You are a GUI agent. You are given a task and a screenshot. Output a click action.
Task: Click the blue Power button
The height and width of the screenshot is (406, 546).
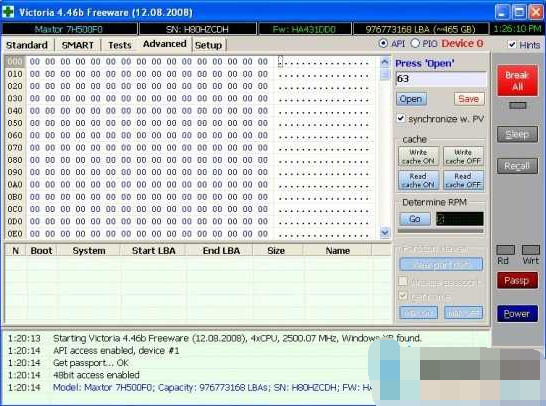(x=517, y=314)
